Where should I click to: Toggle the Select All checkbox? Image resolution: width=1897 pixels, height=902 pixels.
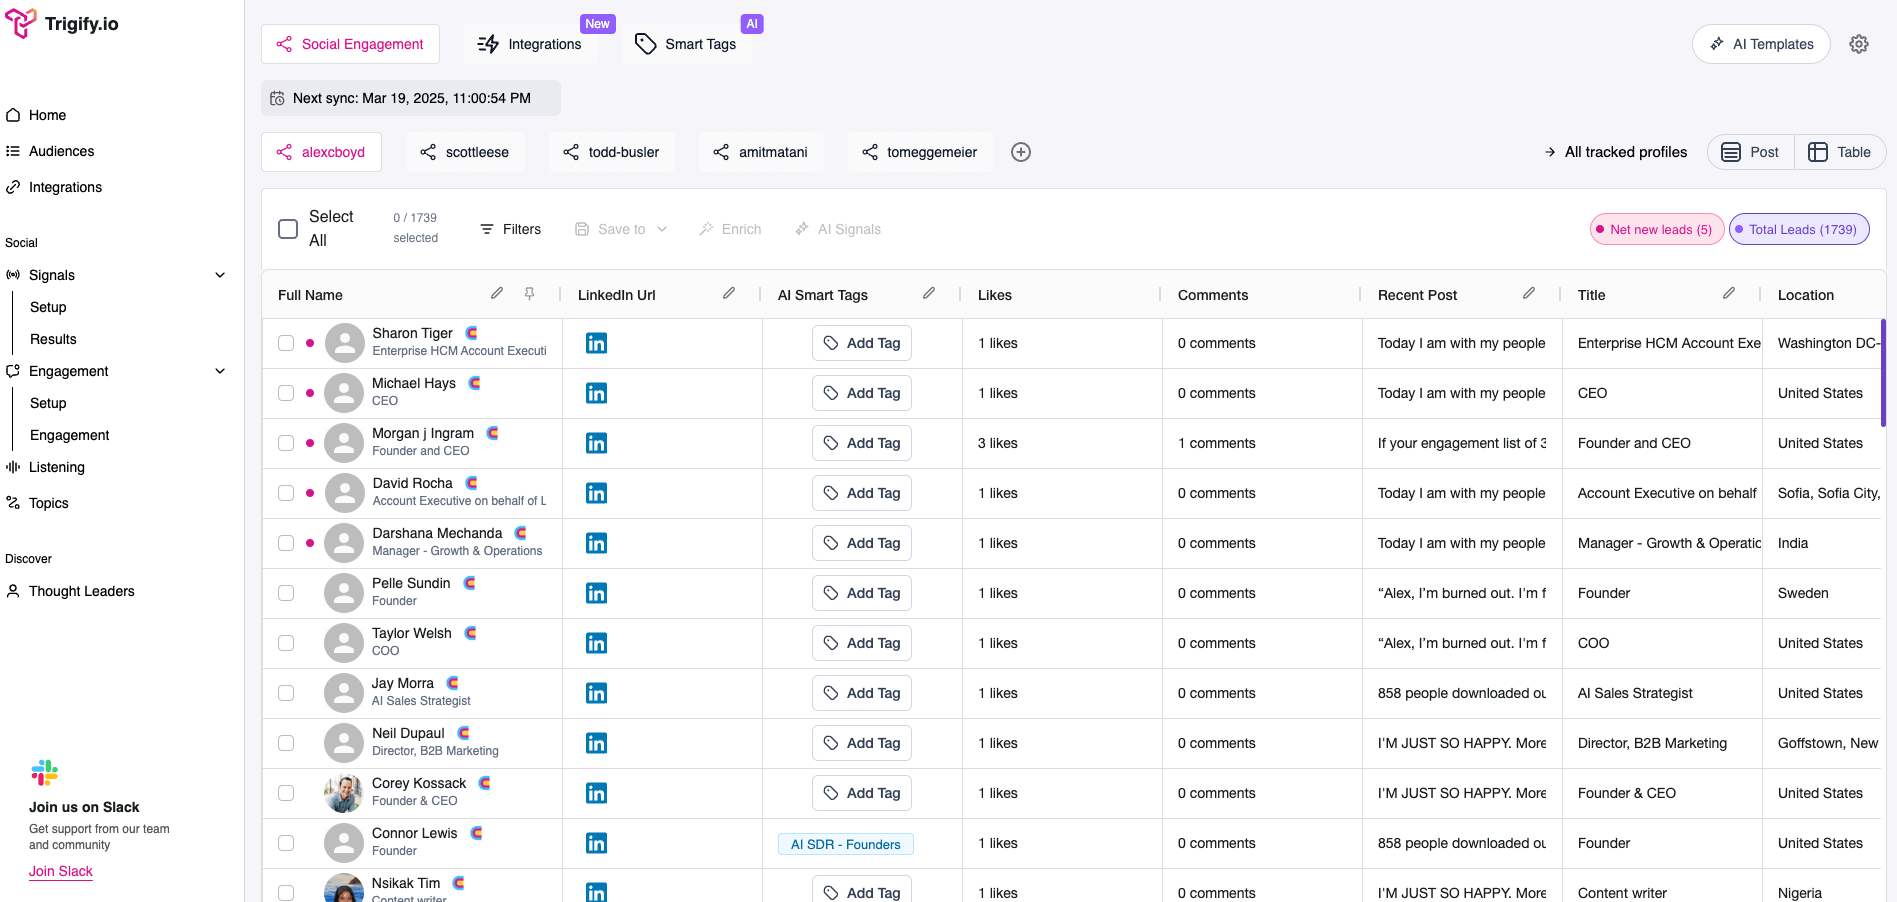[x=288, y=229]
